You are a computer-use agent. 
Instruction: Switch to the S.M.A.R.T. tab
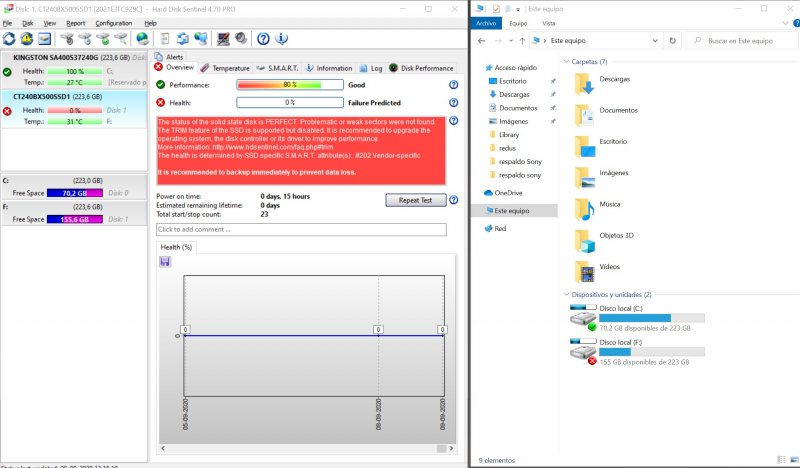pyautogui.click(x=278, y=68)
